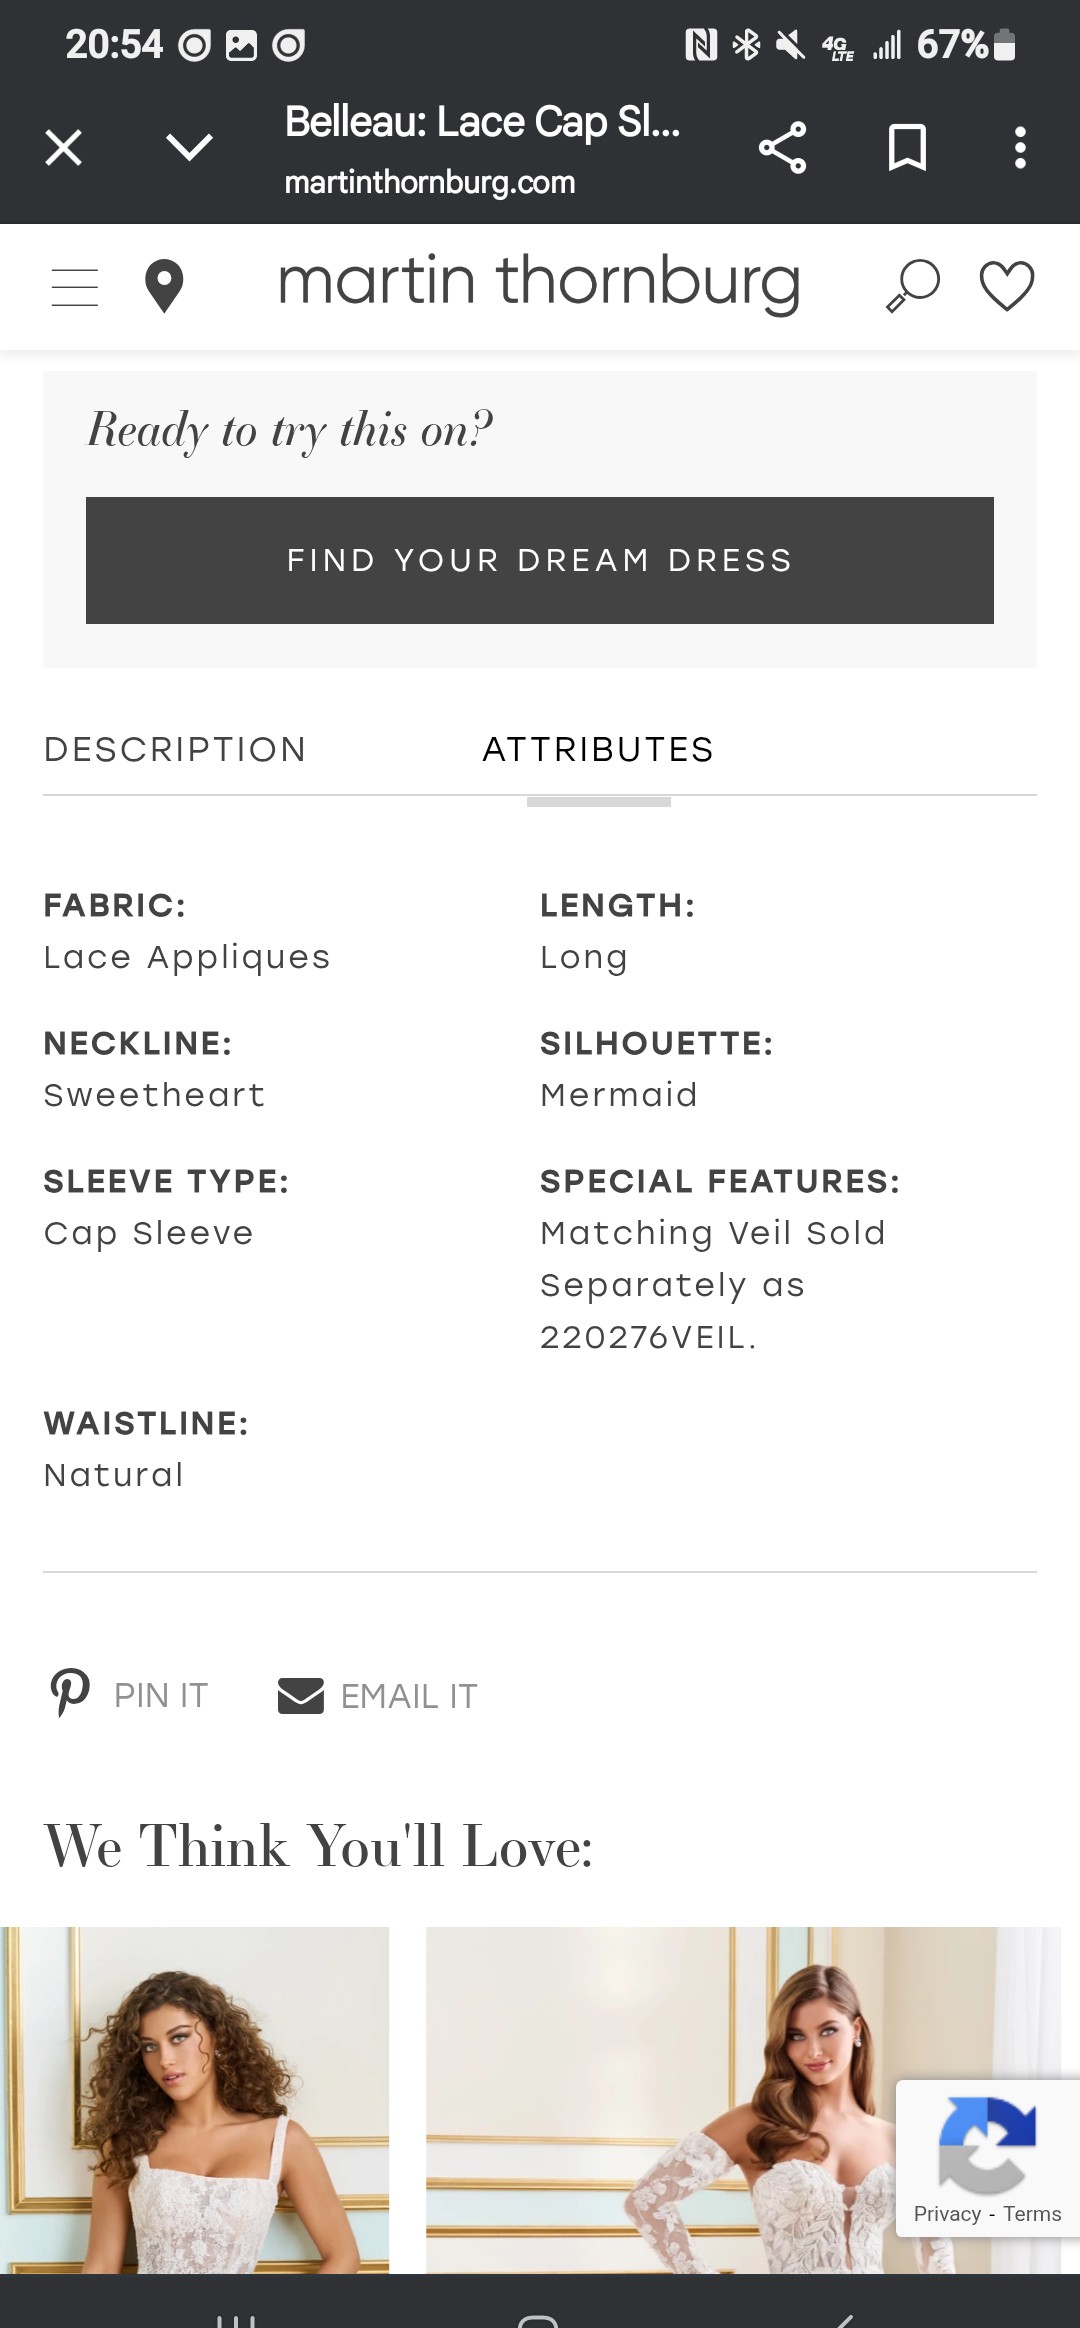The image size is (1080, 2328).
Task: Tap the store locator pin icon
Action: pyautogui.click(x=164, y=287)
